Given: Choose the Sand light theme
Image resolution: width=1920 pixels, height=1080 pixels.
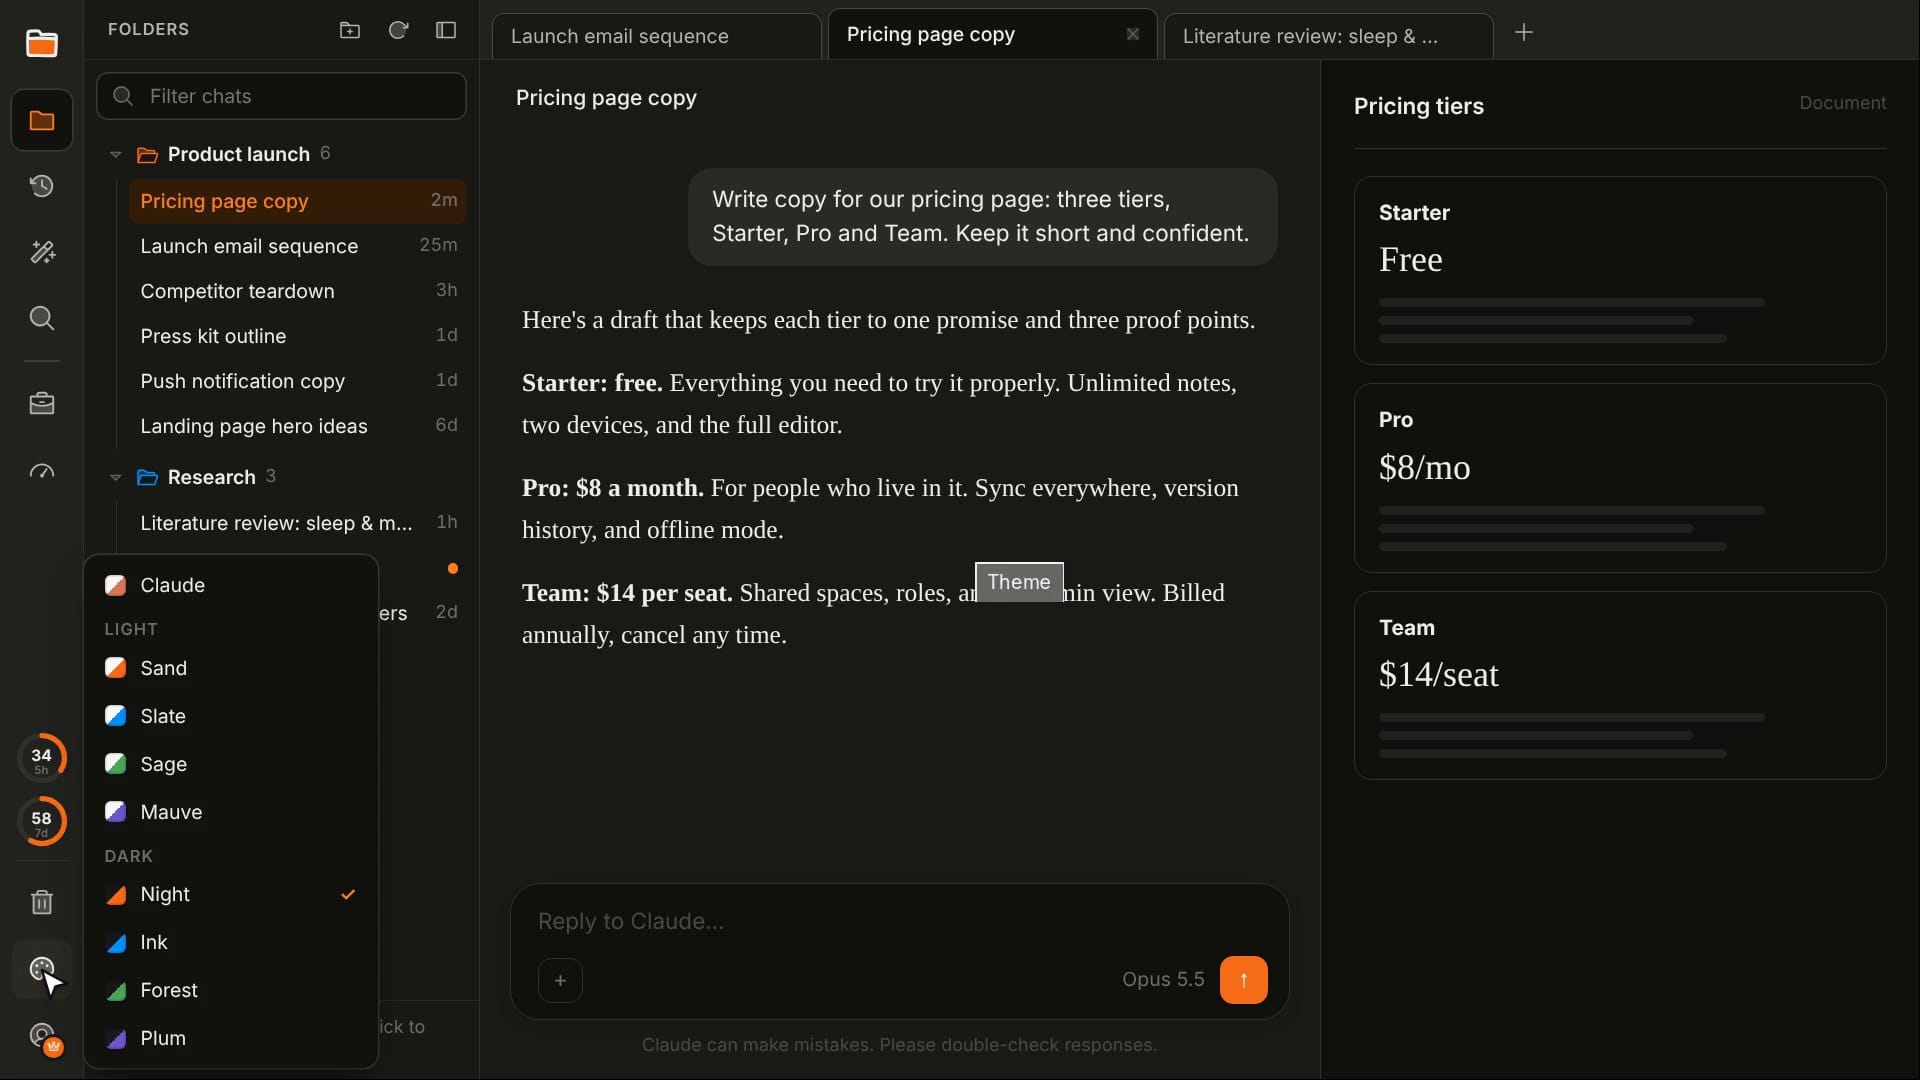Looking at the screenshot, I should coord(231,668).
